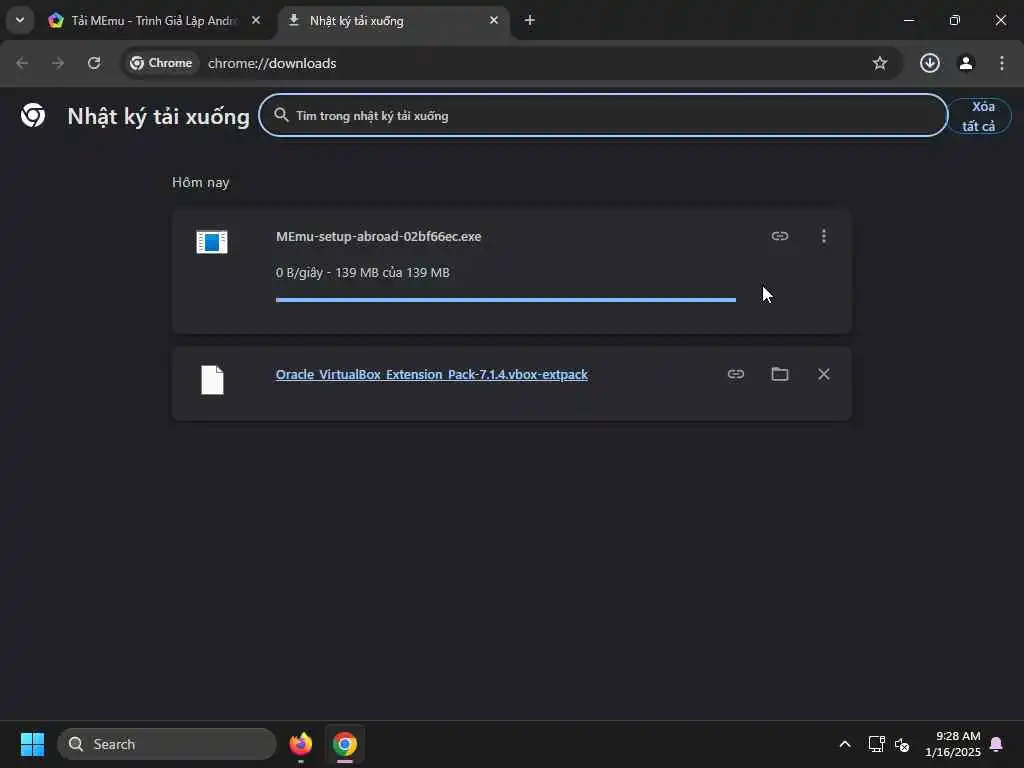Viewport: 1024px width, 768px height.
Task: Reload the downloads page
Action: pos(94,63)
